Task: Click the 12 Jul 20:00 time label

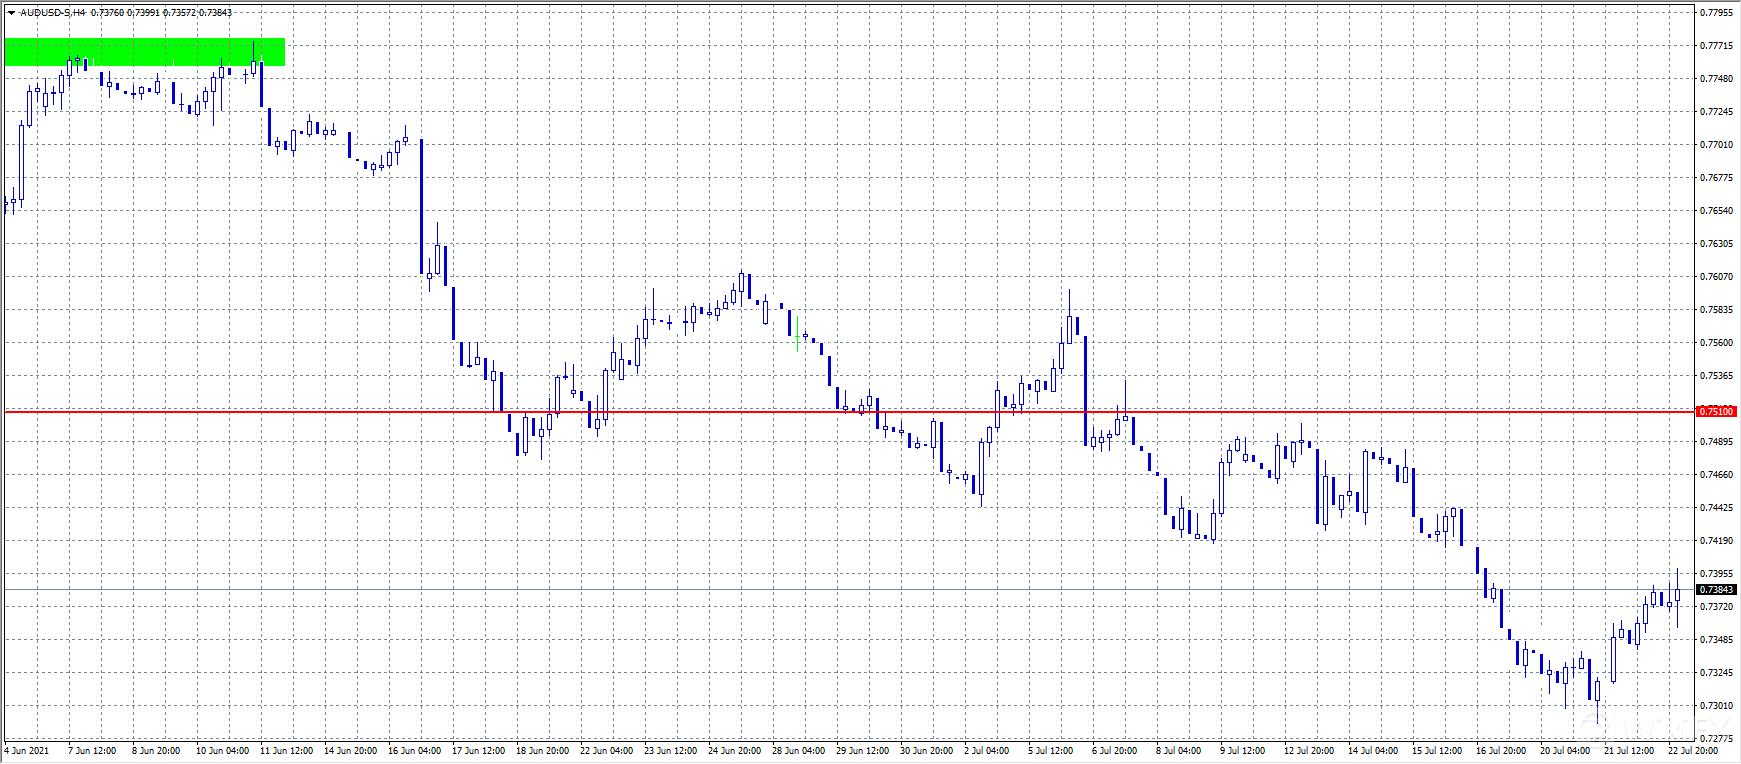Action: pyautogui.click(x=1308, y=751)
